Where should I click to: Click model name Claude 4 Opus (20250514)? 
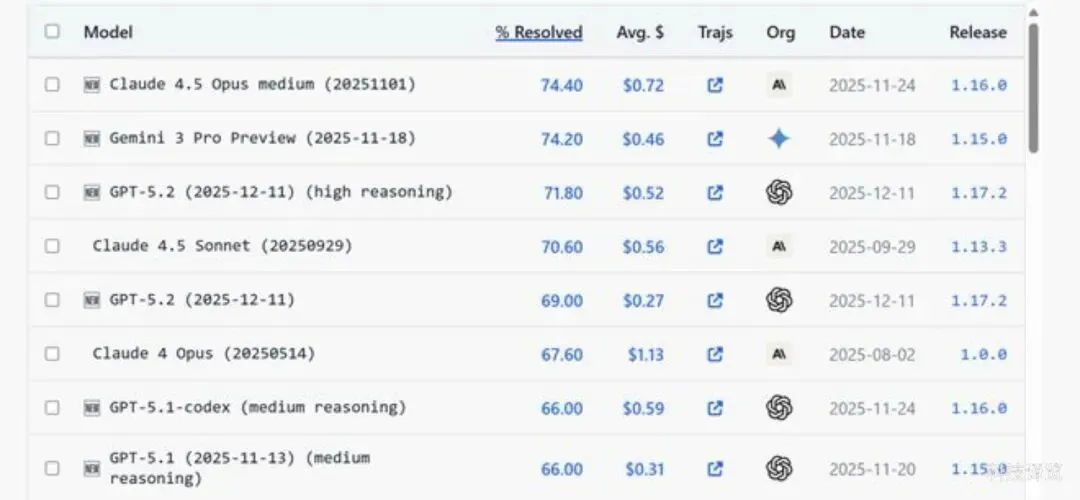(x=204, y=354)
